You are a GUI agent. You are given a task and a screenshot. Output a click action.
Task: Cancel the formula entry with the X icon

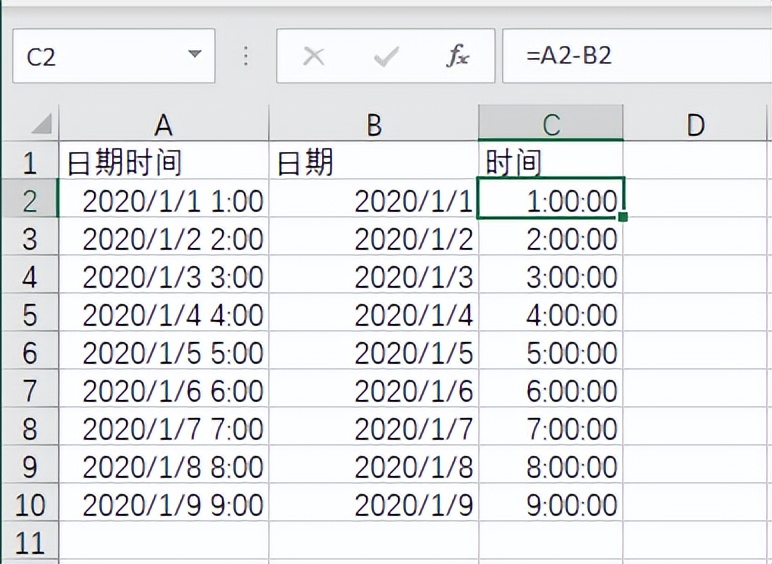click(314, 56)
